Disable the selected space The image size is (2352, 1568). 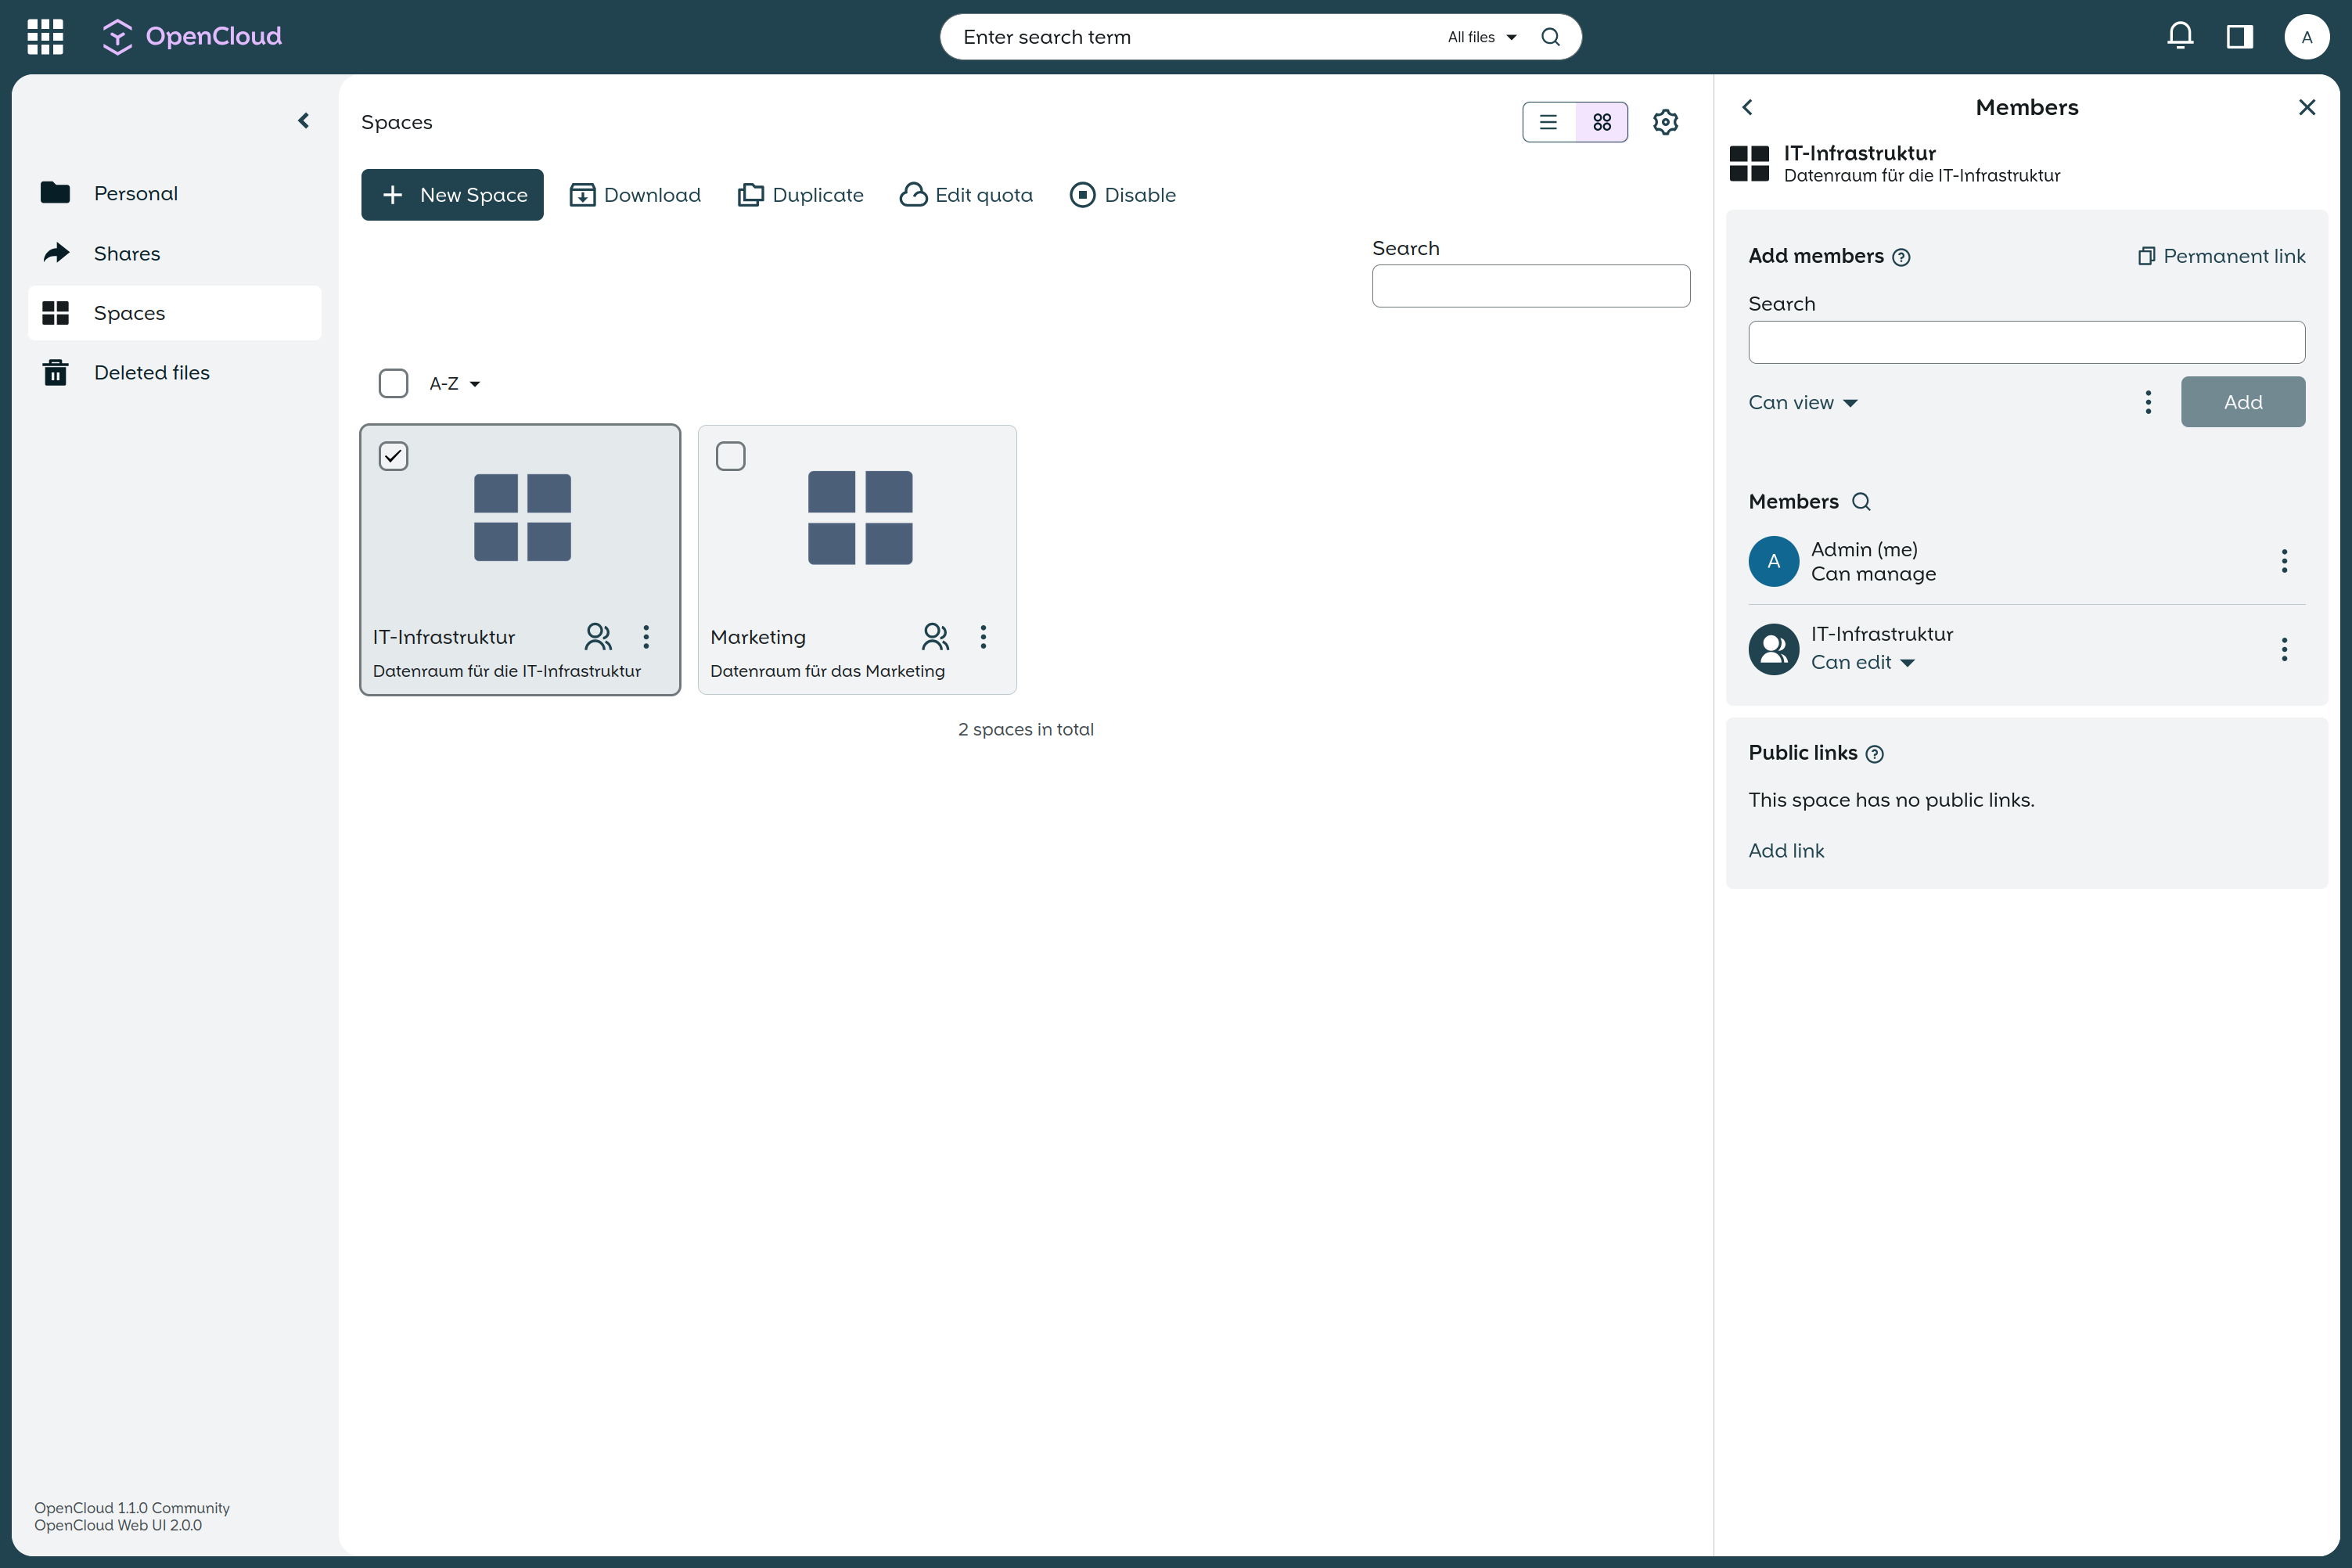[x=1123, y=195]
